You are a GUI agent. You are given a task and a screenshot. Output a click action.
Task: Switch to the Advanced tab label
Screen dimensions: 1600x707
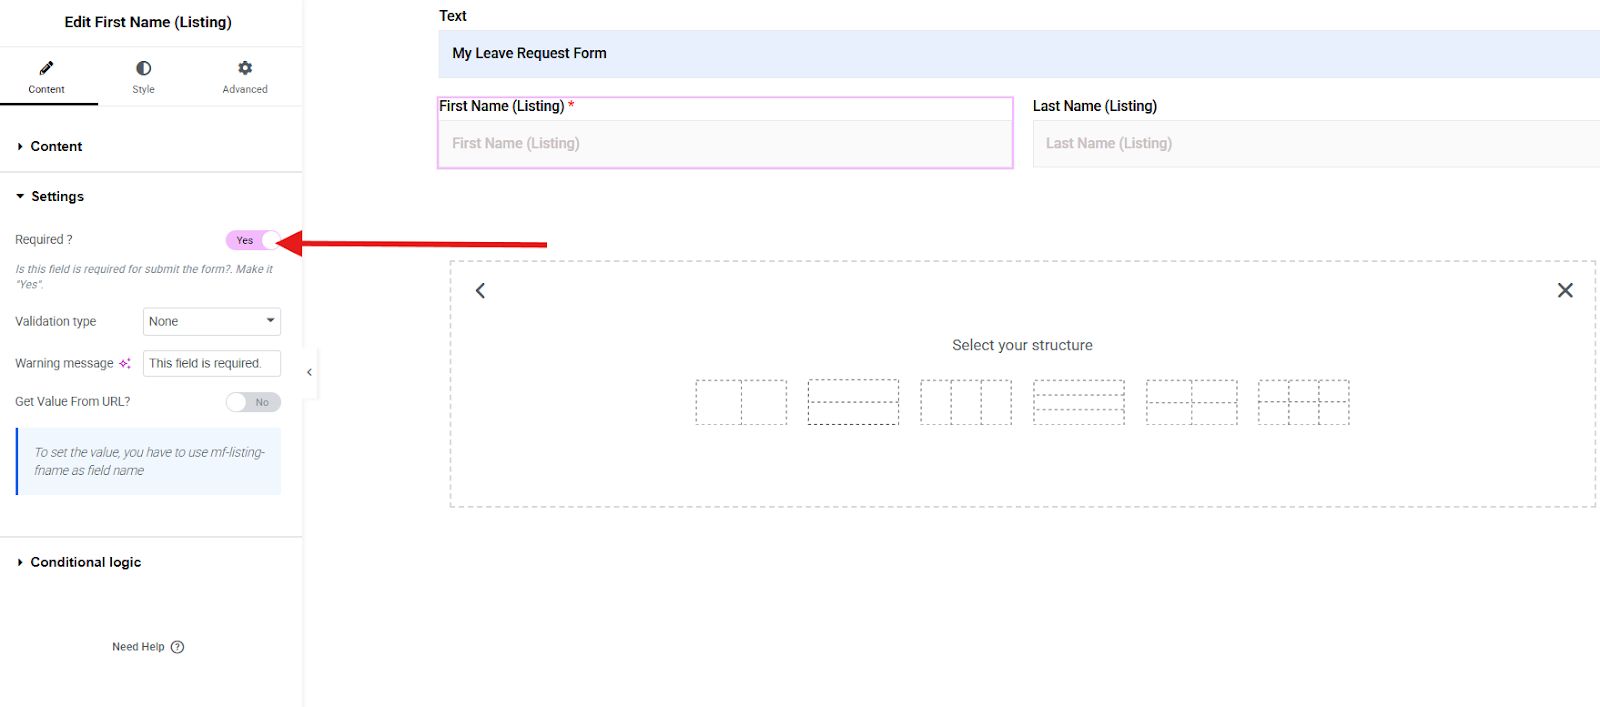coord(245,89)
